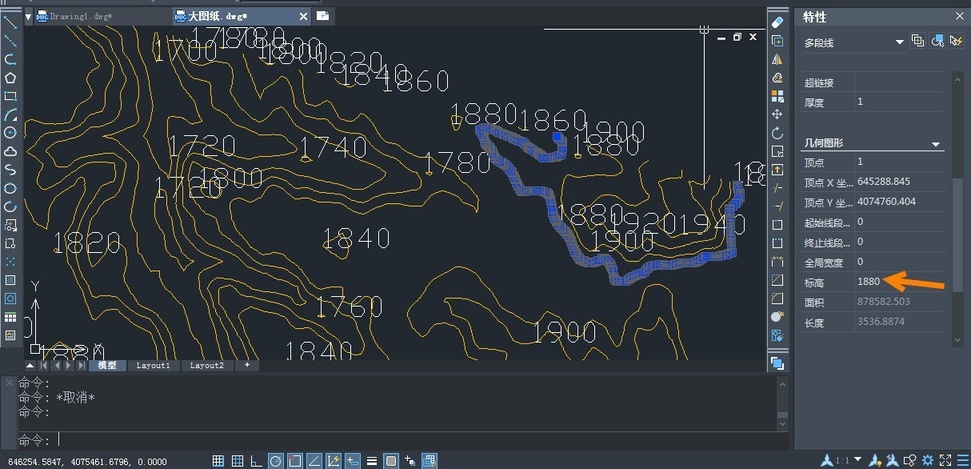Open the drawing tabs list arrow
This screenshot has width=971, height=469.
[x=28, y=16]
